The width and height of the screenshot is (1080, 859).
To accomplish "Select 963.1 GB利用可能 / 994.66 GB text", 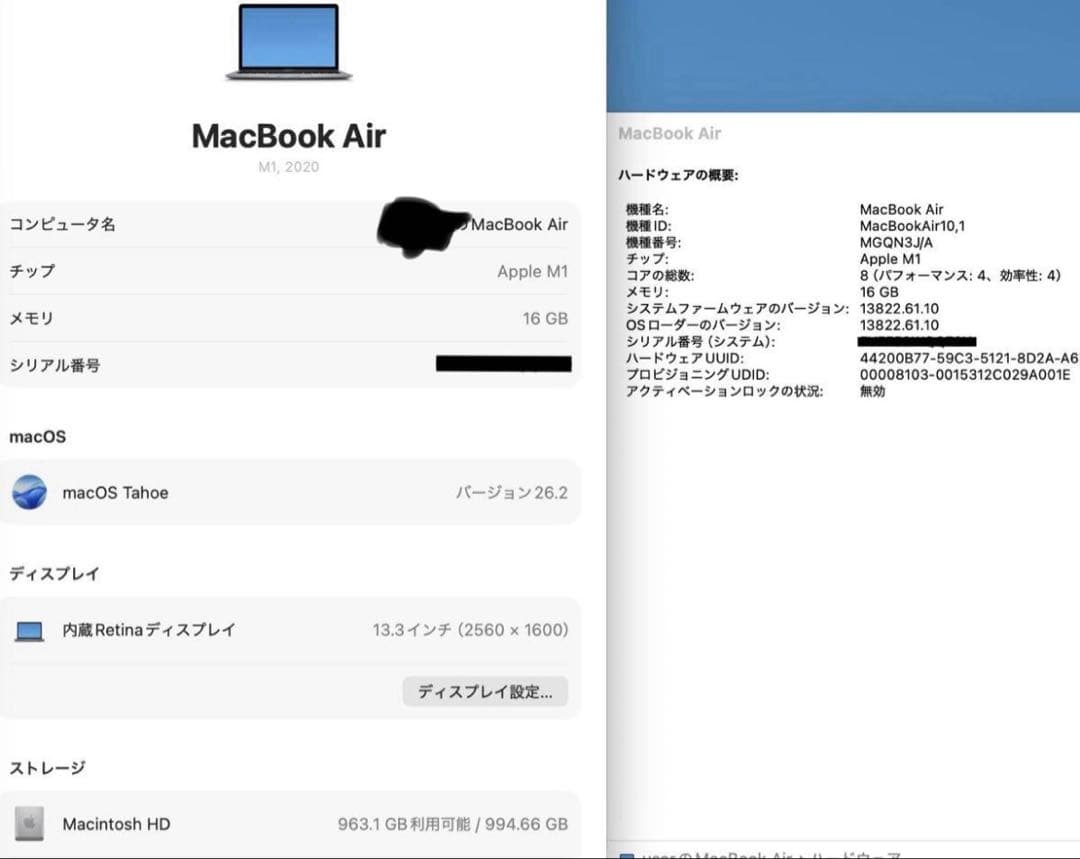I will click(x=453, y=824).
